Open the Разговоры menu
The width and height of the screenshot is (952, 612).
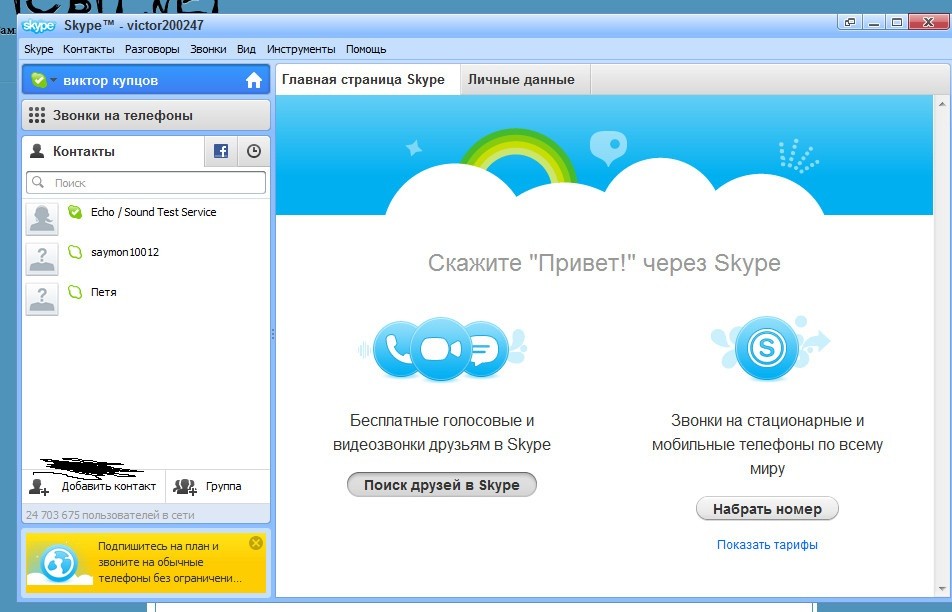click(x=152, y=49)
